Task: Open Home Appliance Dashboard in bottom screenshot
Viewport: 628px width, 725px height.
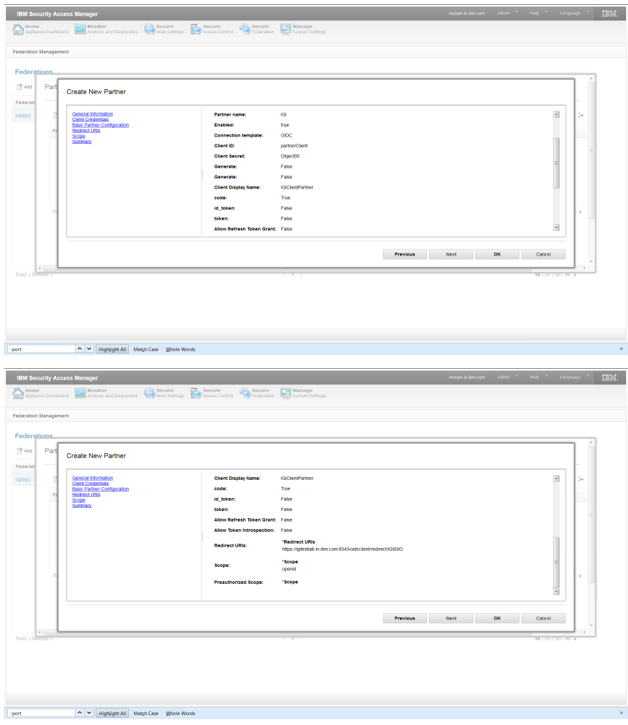Action: pos(41,393)
